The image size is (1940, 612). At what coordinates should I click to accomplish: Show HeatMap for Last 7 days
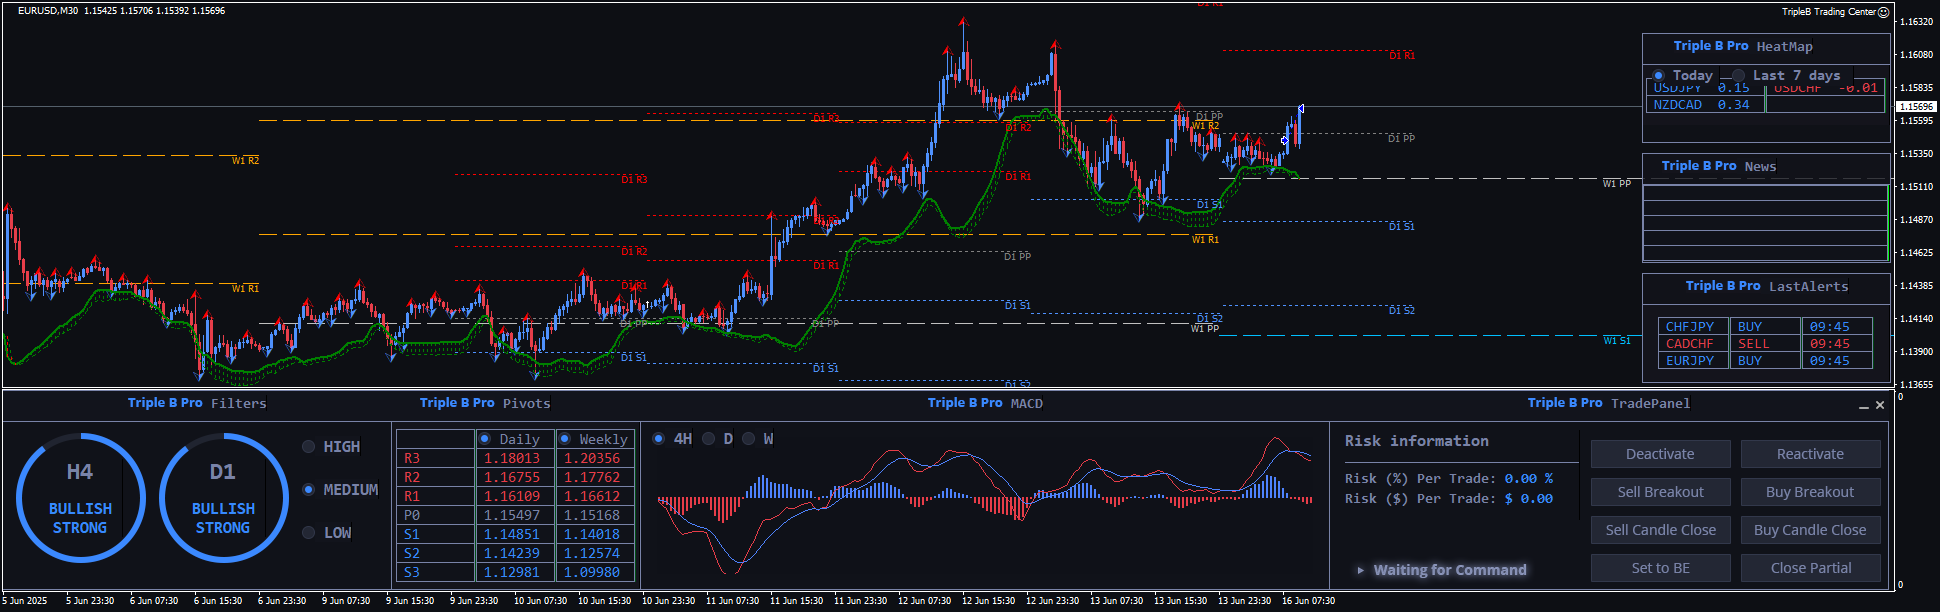point(1739,76)
